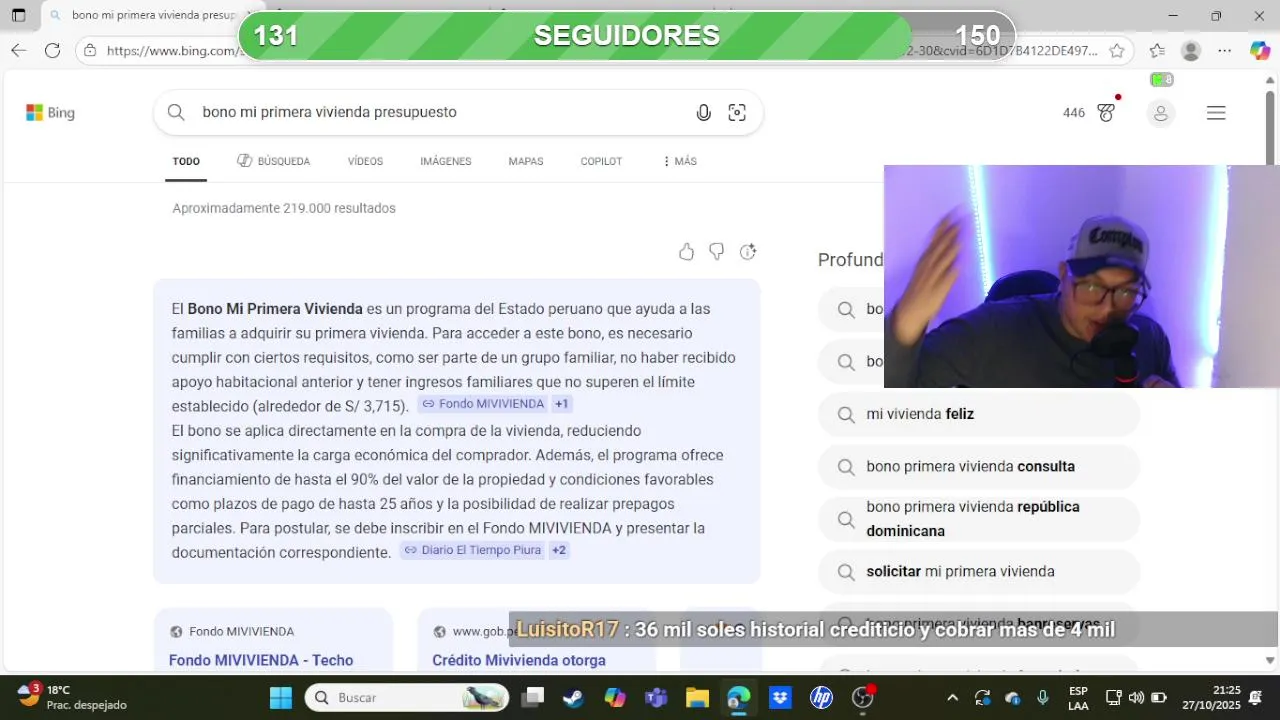This screenshot has width=1280, height=720.
Task: Switch to the MAPAS tab
Action: [x=526, y=161]
